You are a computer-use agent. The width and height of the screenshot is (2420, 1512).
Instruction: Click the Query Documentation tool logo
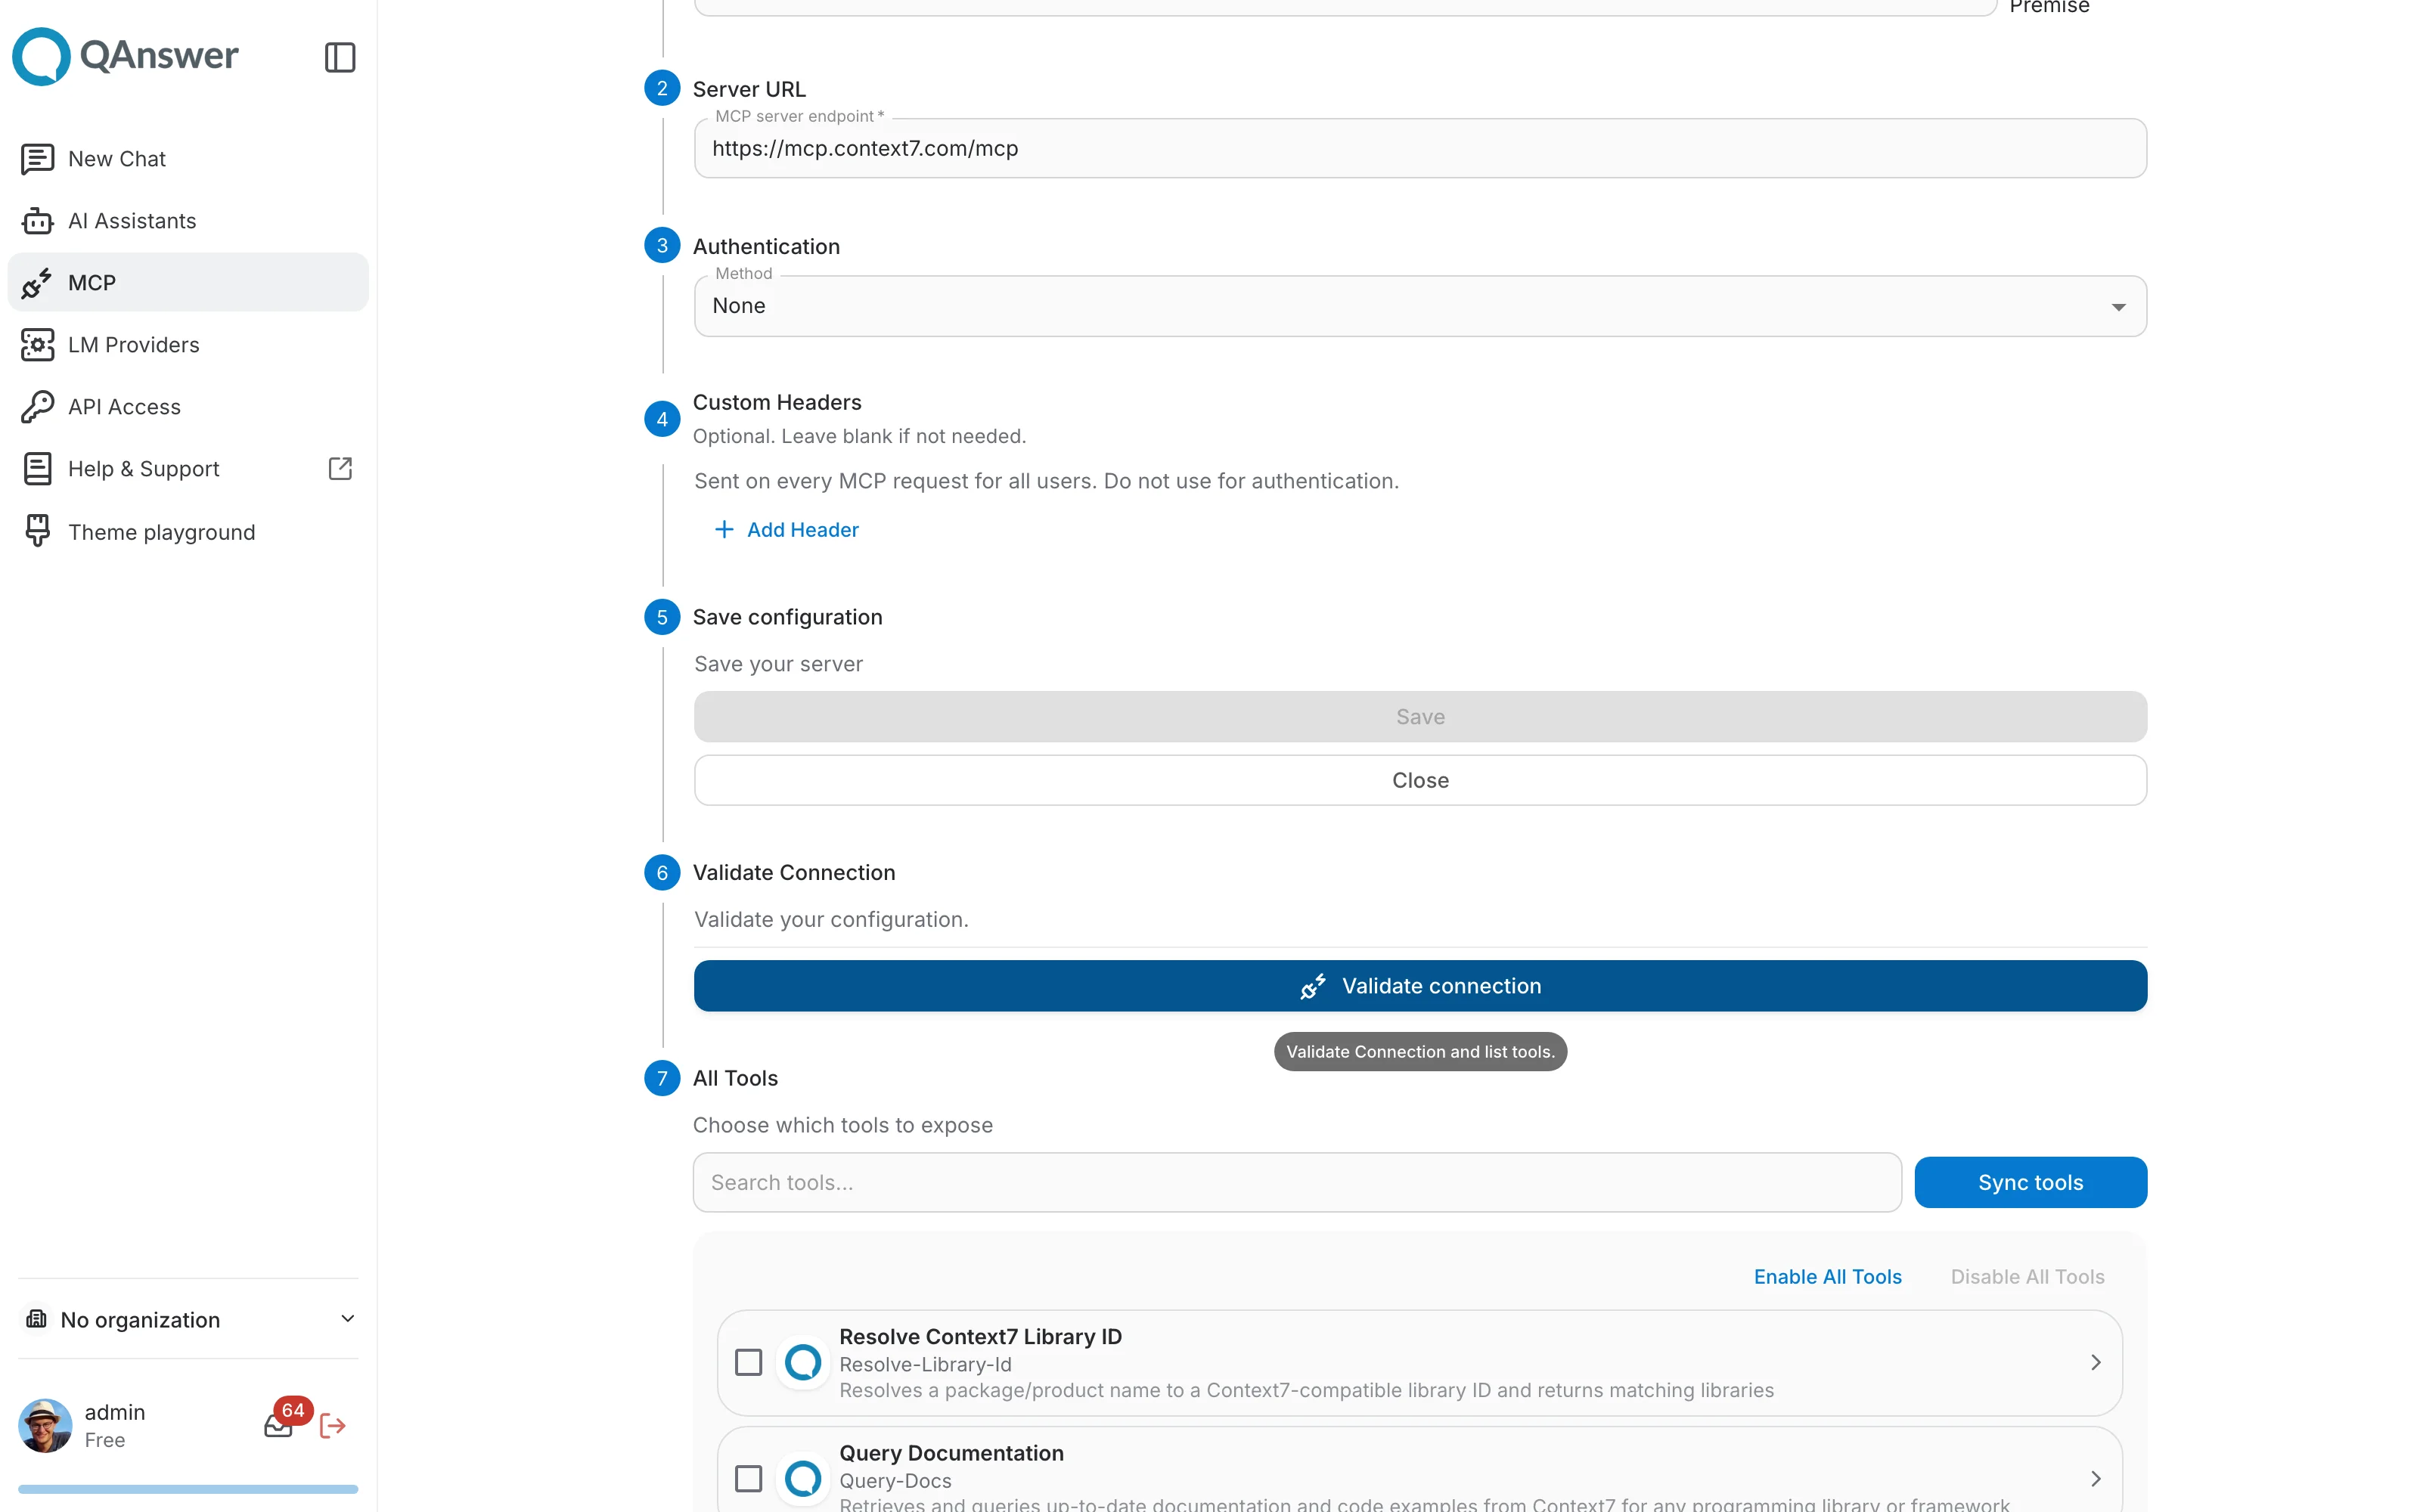click(x=803, y=1478)
